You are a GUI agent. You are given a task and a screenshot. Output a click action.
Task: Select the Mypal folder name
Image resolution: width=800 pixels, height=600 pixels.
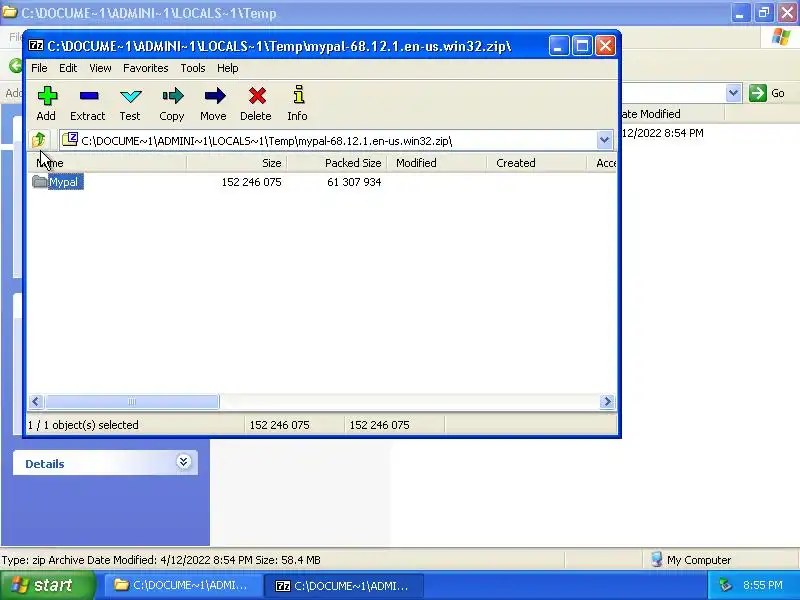click(x=65, y=182)
